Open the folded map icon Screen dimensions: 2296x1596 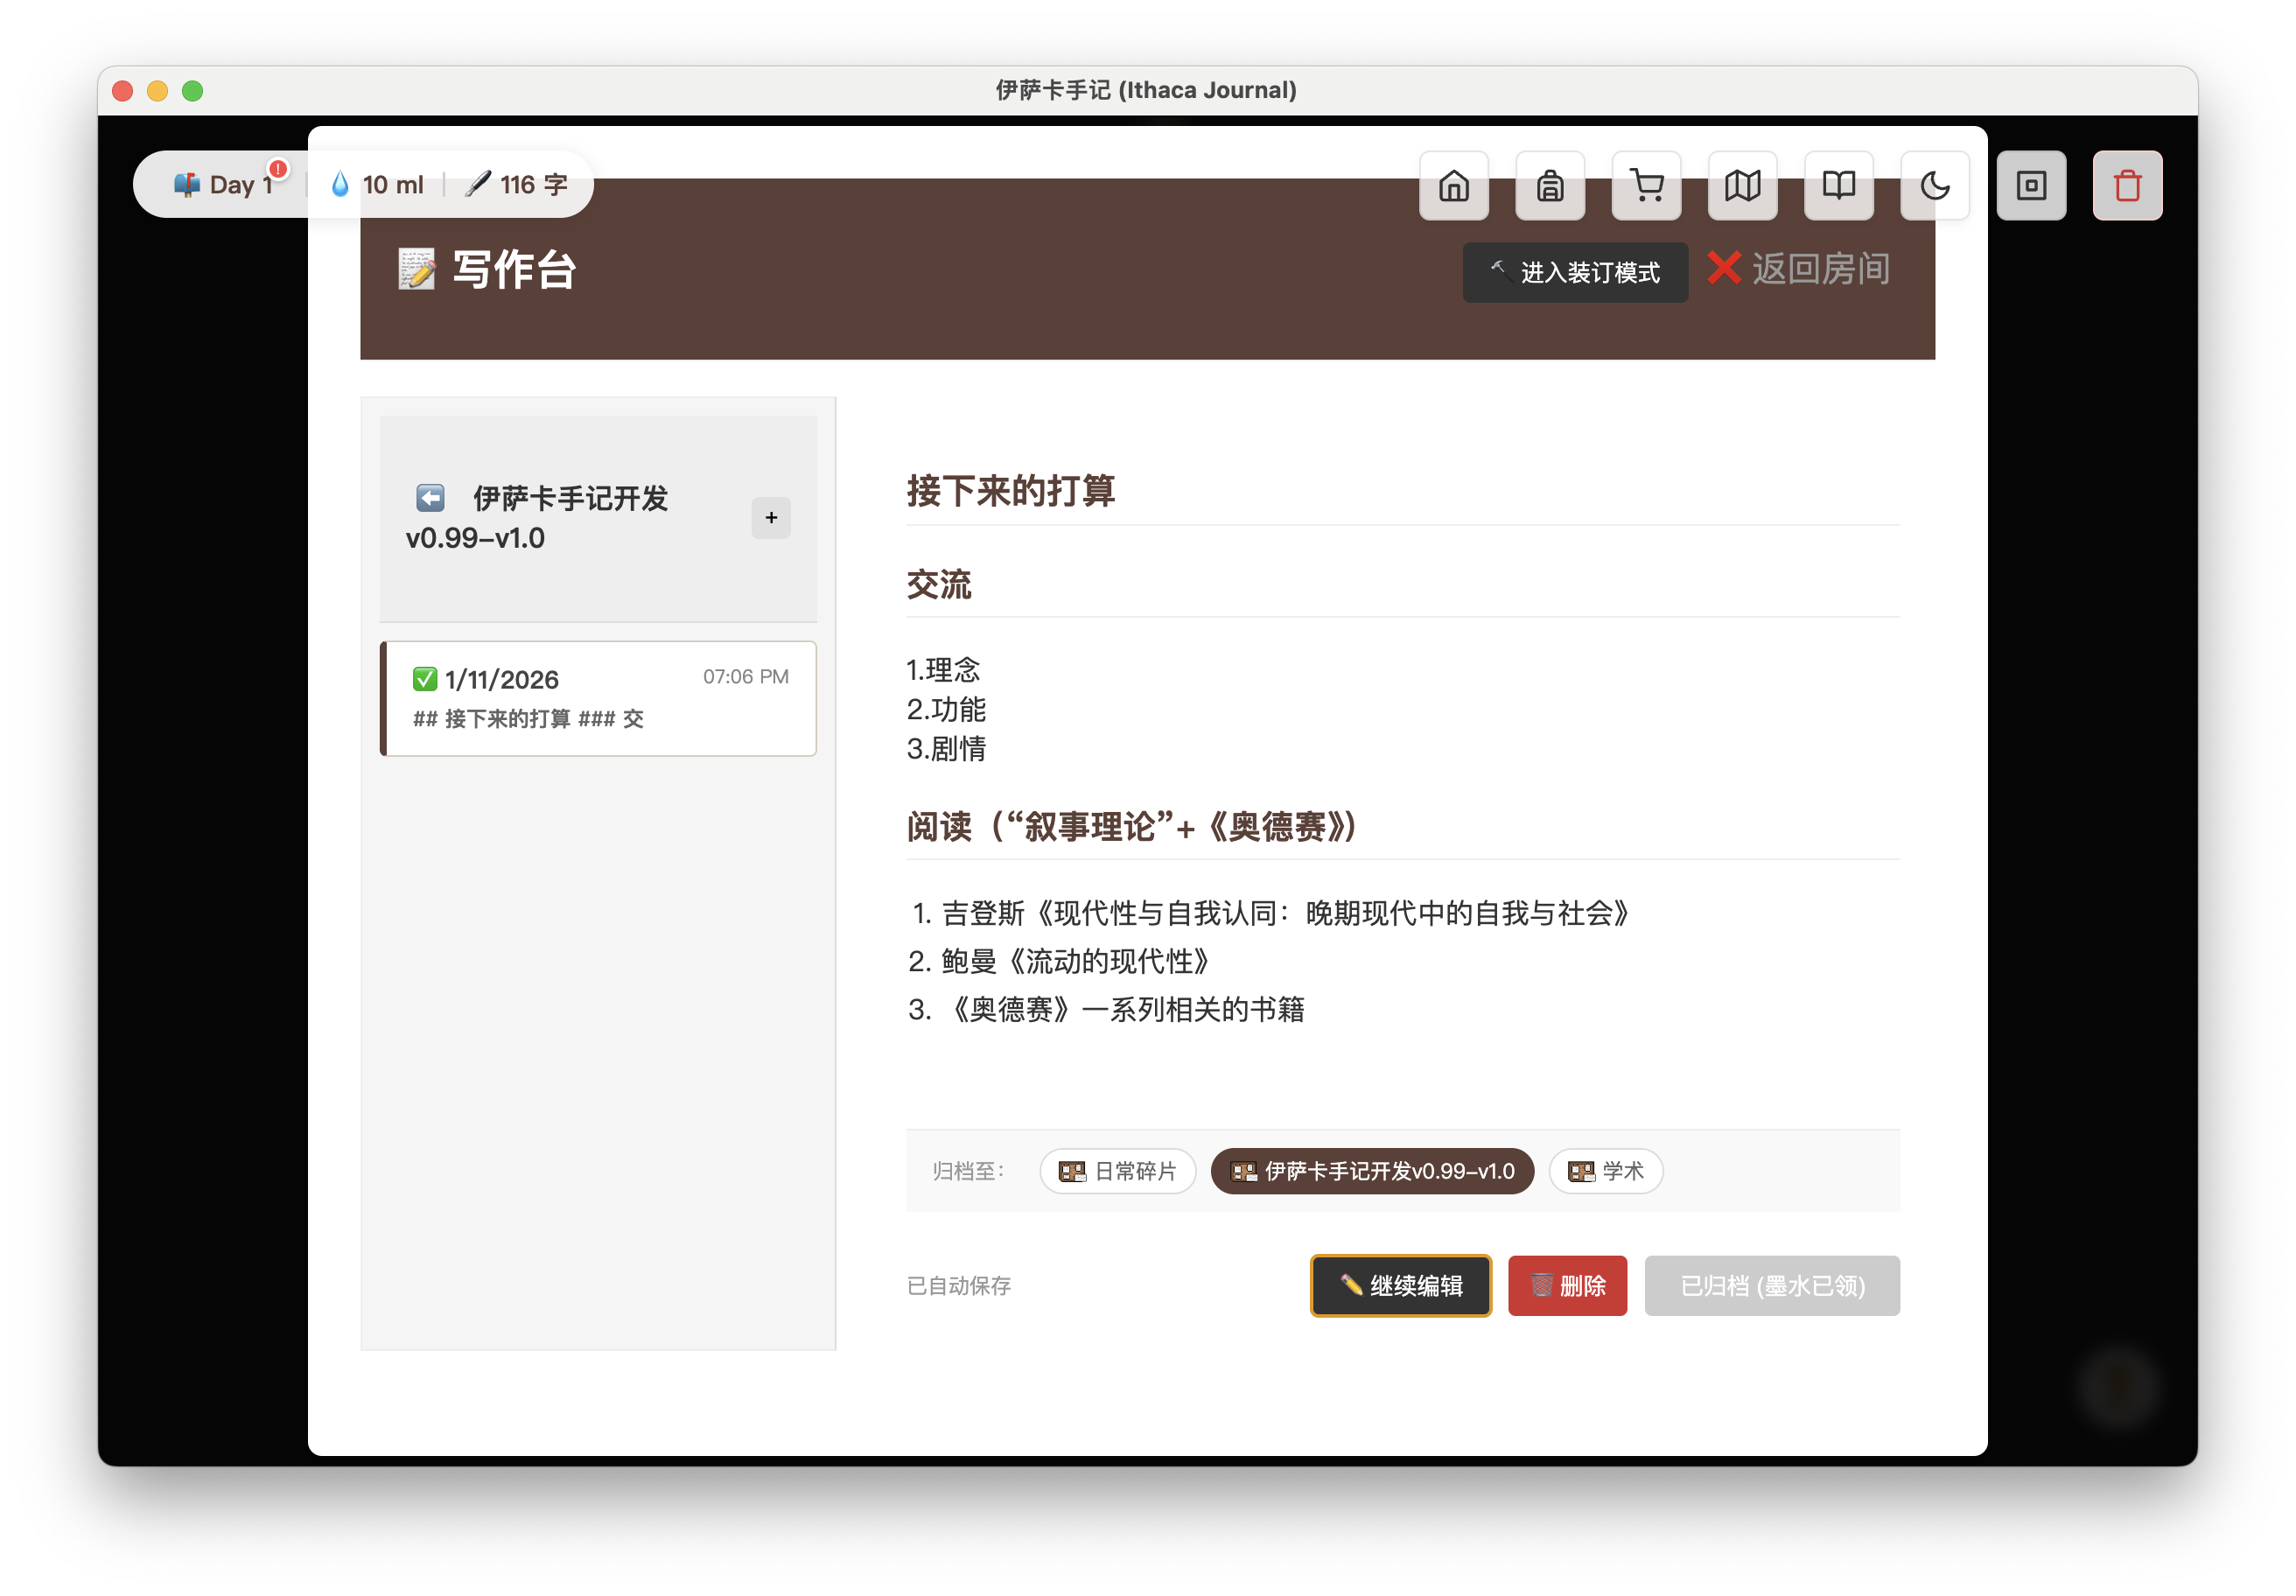point(1742,185)
